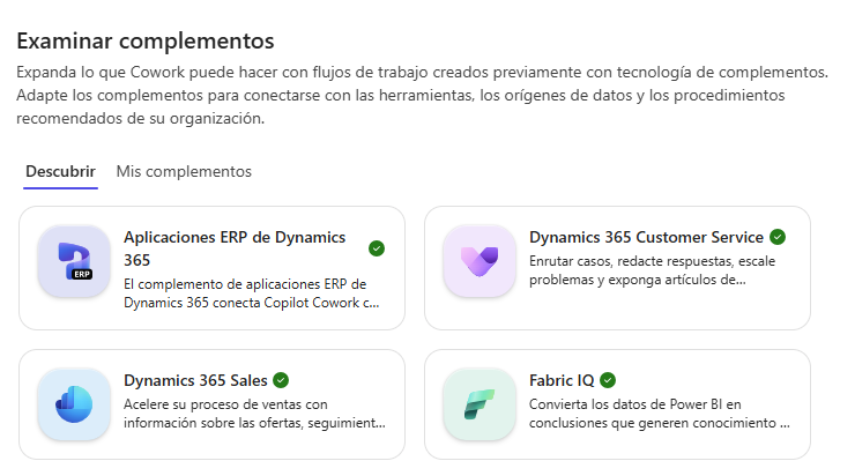Click the Fabric IQ green logo icon
This screenshot has width=849, height=468.
pos(479,404)
